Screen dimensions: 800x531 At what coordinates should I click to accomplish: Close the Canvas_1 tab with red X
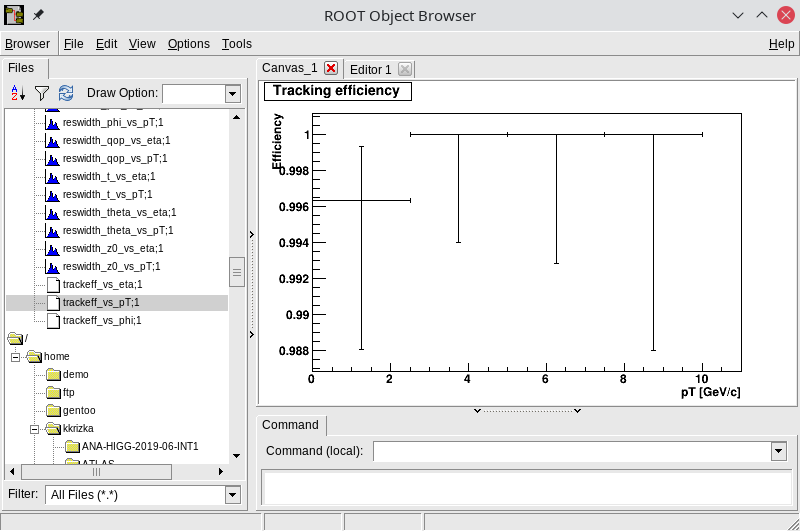coord(331,68)
